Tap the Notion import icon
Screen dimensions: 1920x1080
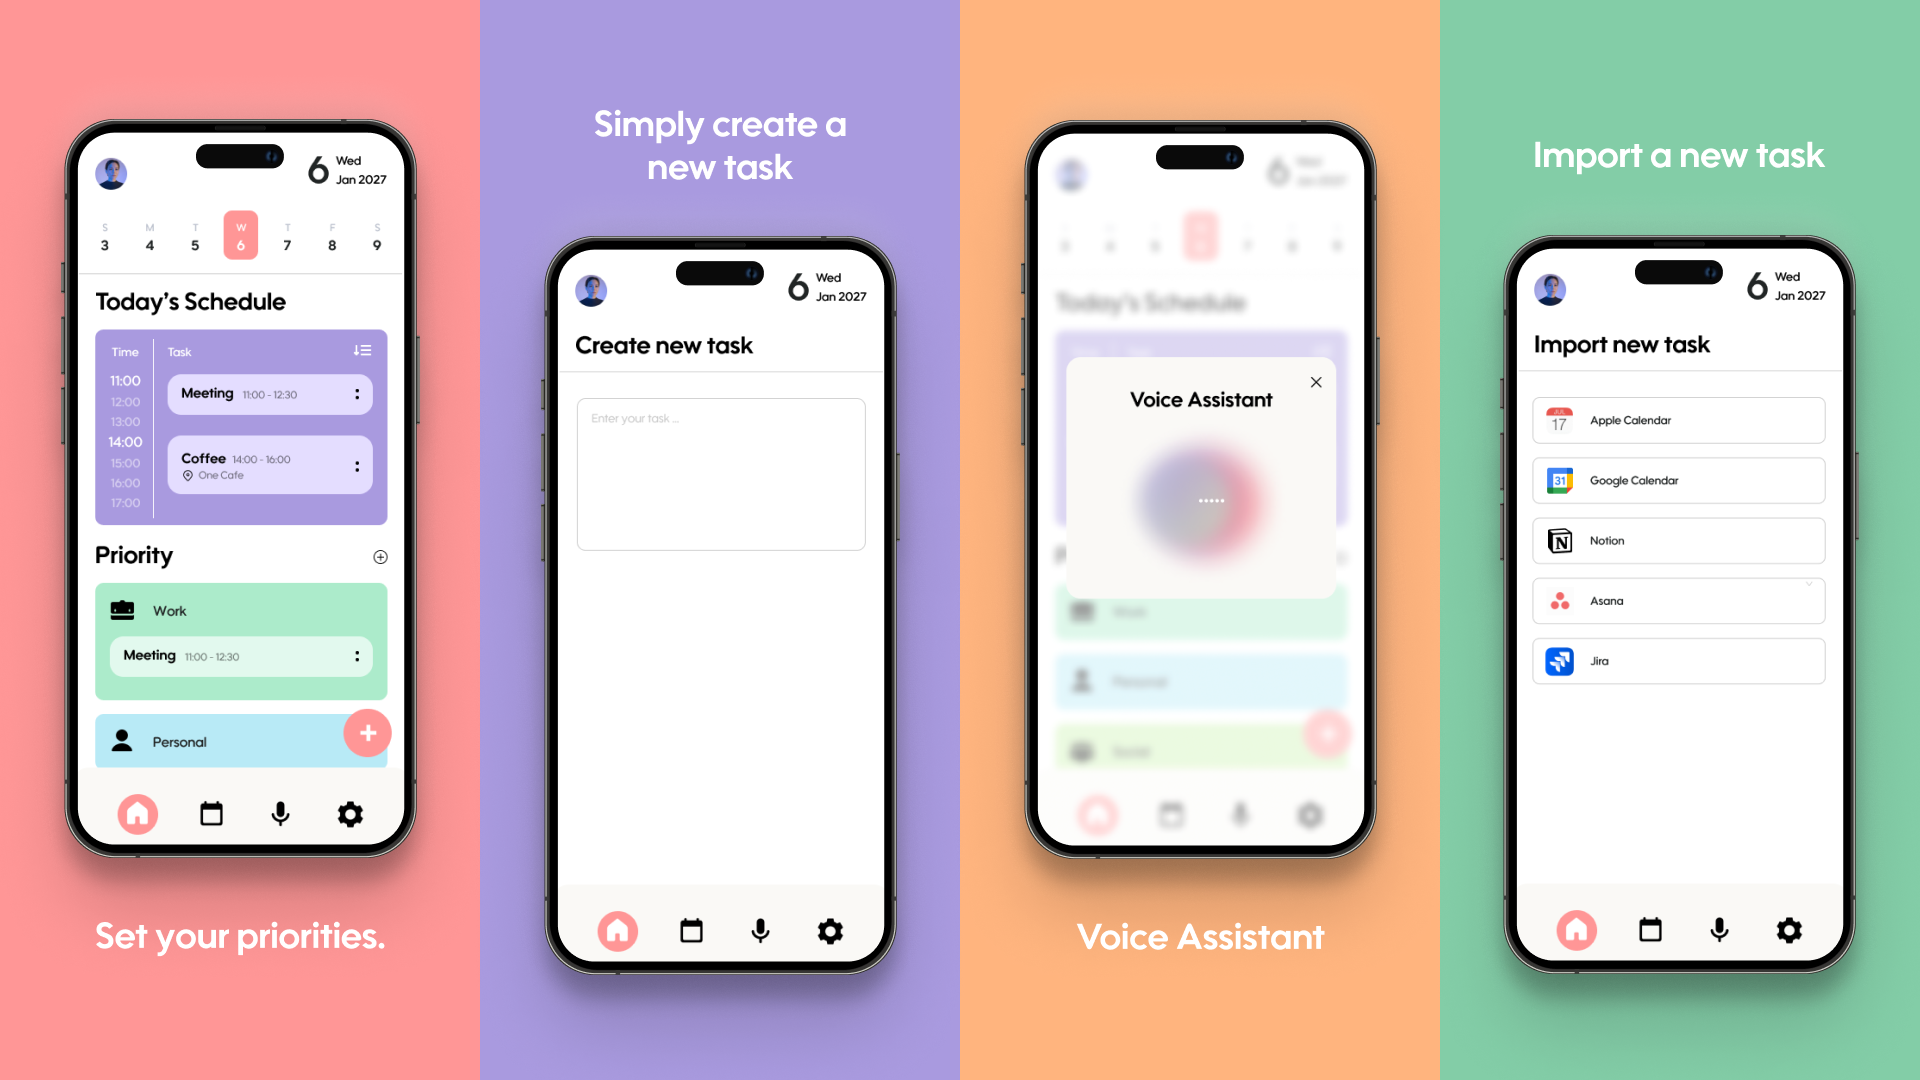point(1560,539)
